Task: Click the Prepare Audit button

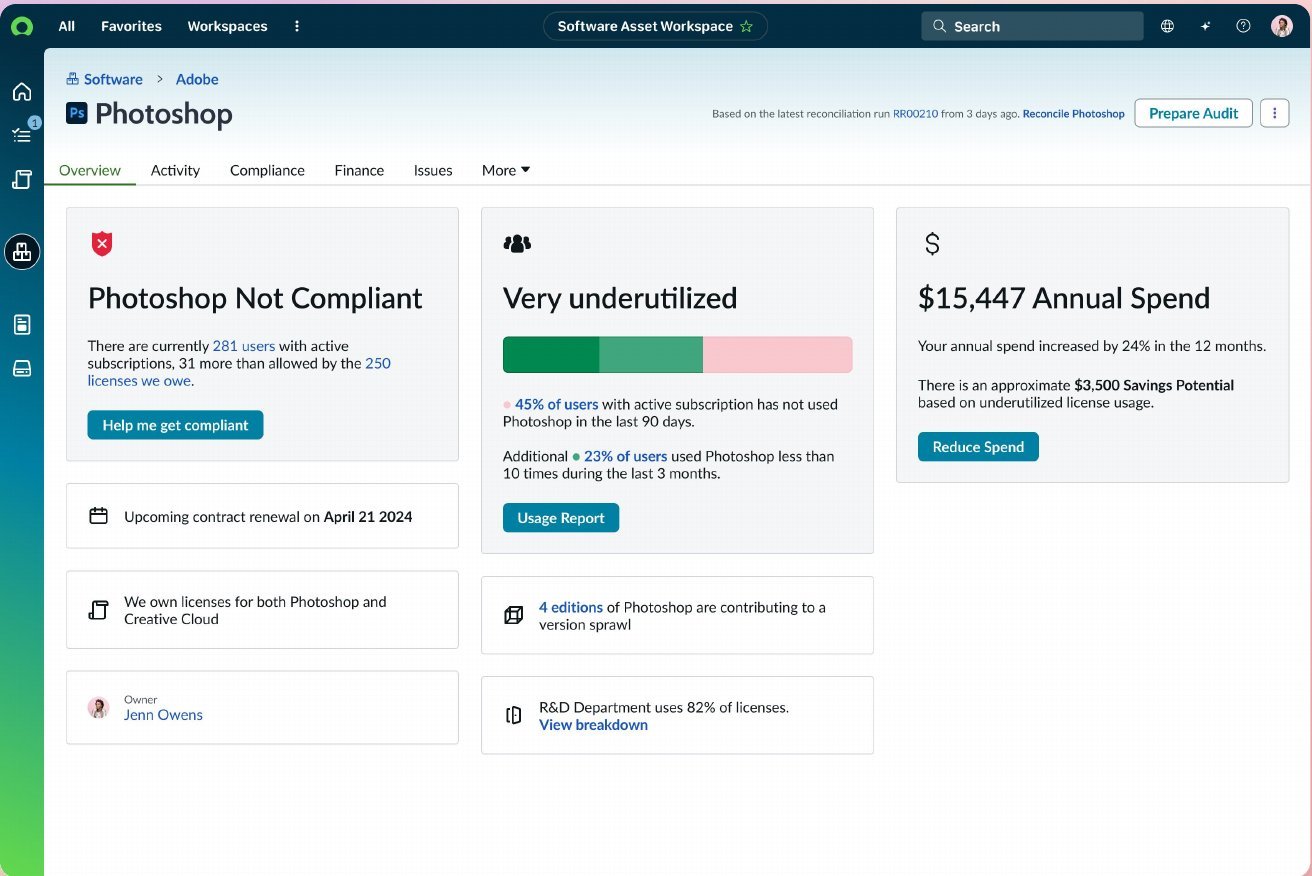Action: click(1193, 113)
